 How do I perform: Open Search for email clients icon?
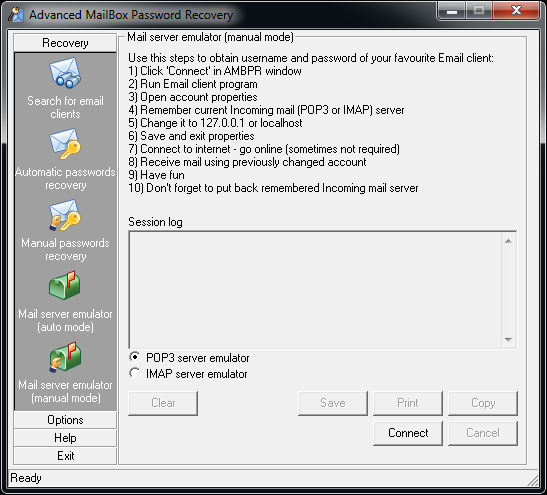tap(65, 73)
